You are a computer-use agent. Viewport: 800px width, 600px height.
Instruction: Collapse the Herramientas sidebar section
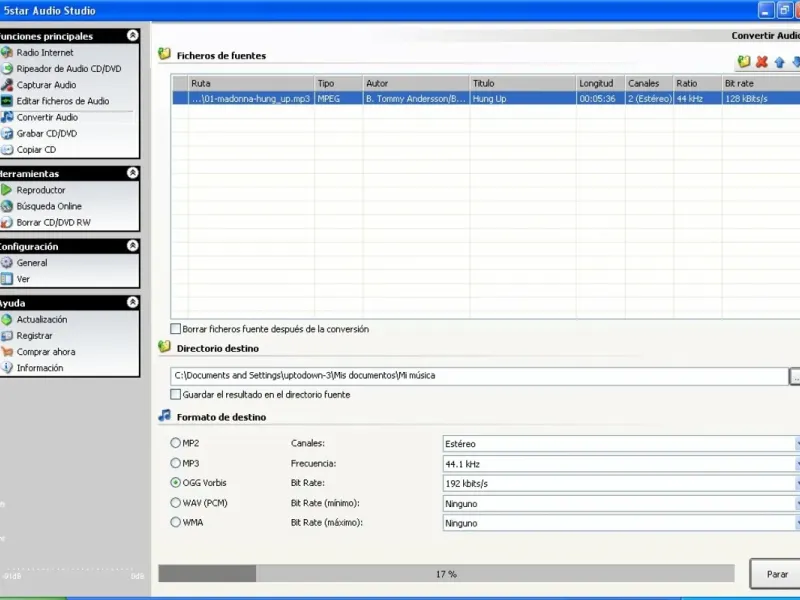tap(132, 173)
